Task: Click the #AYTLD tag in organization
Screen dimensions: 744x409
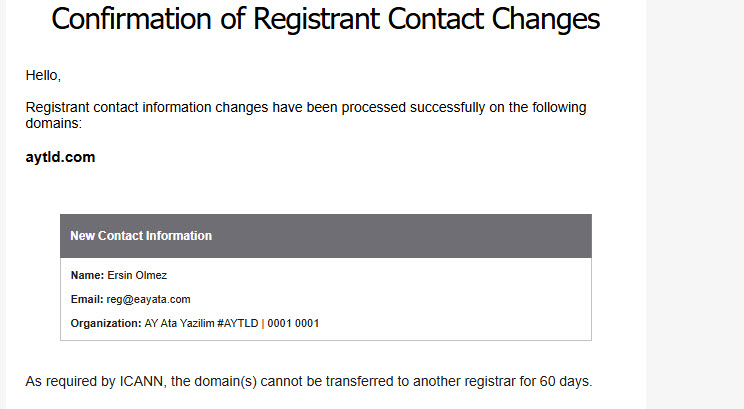Action: (x=238, y=324)
